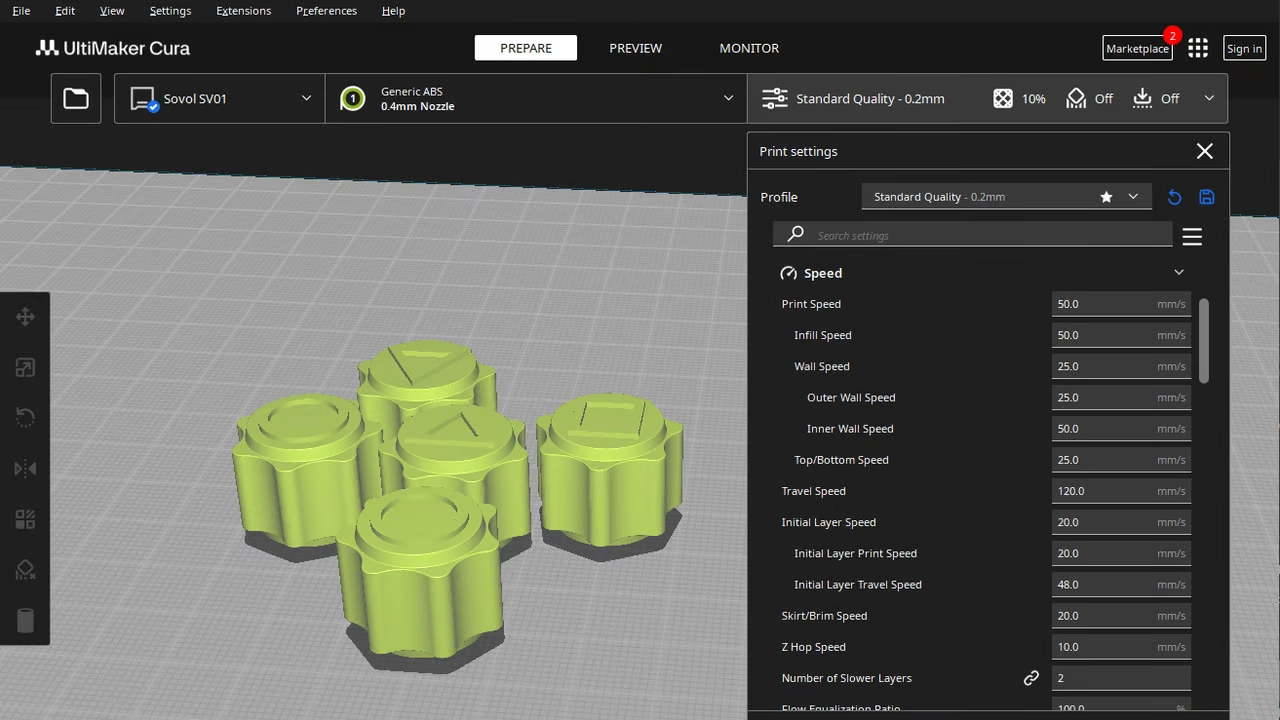
Task: Open file using the folder icon
Action: pos(76,98)
